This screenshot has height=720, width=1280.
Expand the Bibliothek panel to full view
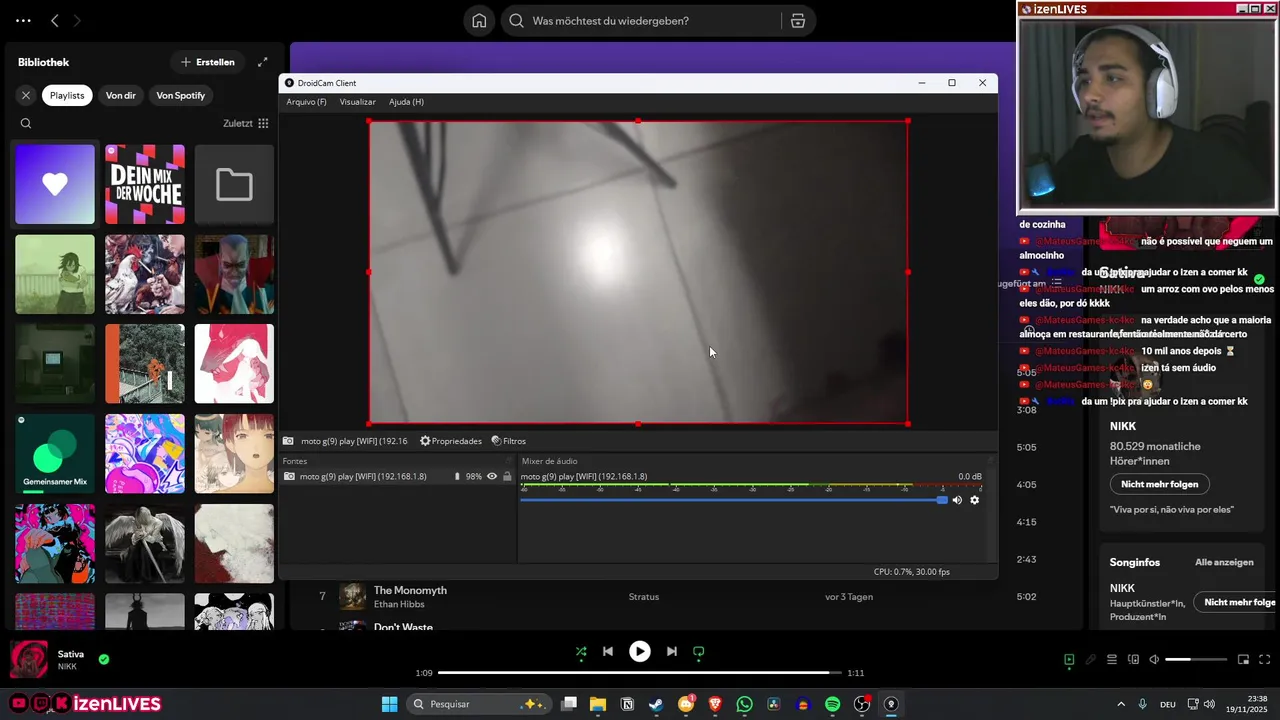pyautogui.click(x=263, y=62)
